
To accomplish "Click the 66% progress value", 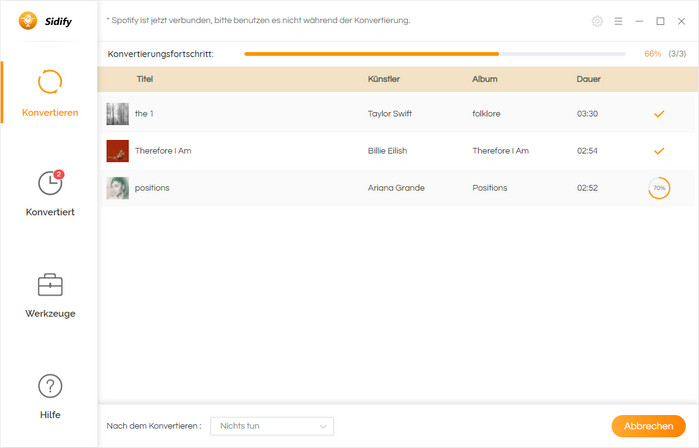I will pyautogui.click(x=653, y=54).
